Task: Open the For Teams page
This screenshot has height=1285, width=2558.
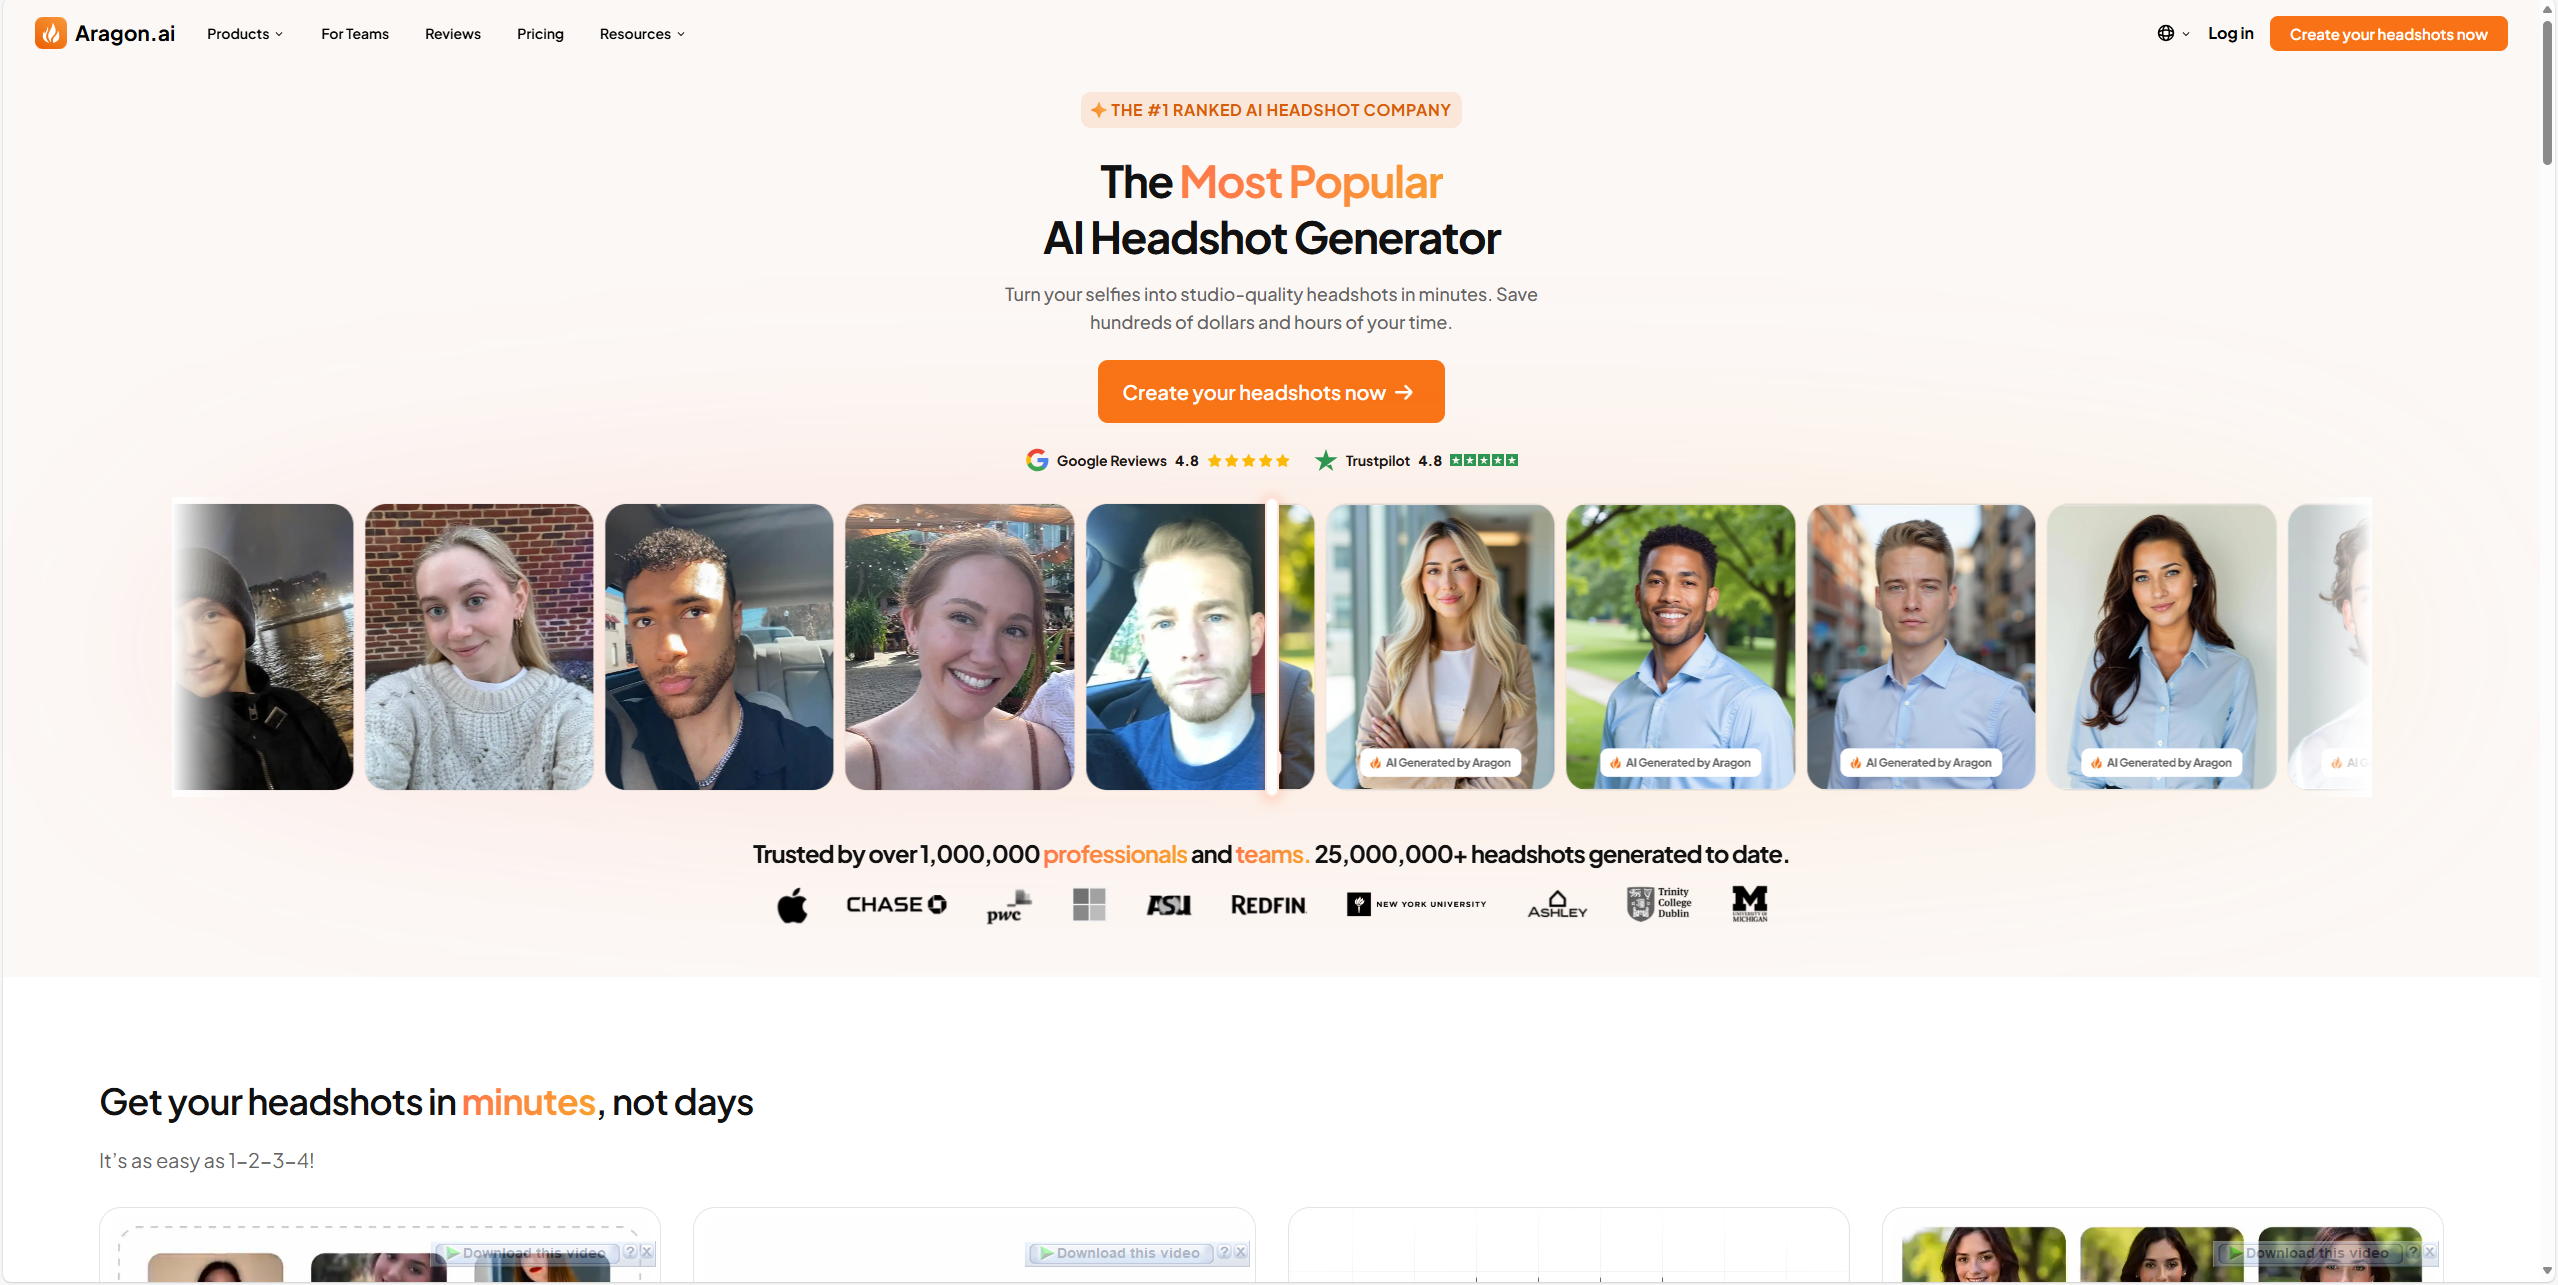Action: tap(355, 34)
